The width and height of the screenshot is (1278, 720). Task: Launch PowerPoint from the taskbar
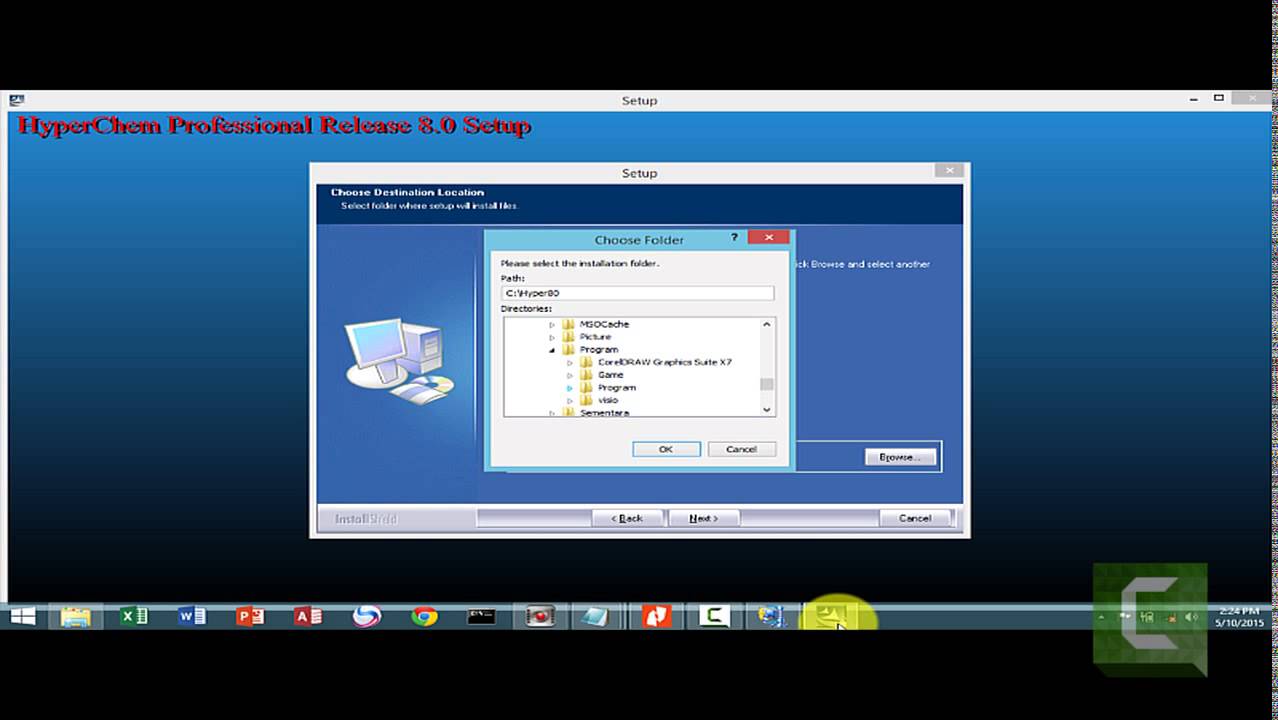click(x=249, y=616)
